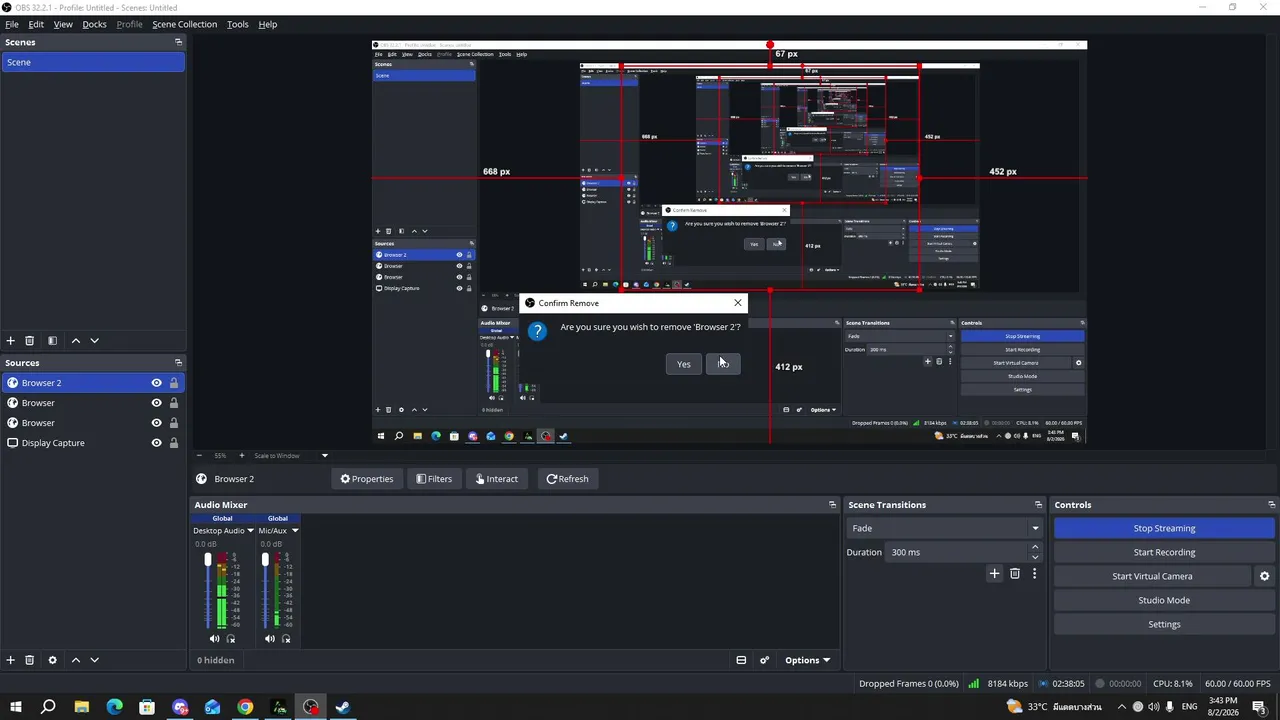The width and height of the screenshot is (1280, 720).
Task: Launch File Explorer from the taskbar
Action: tap(82, 707)
